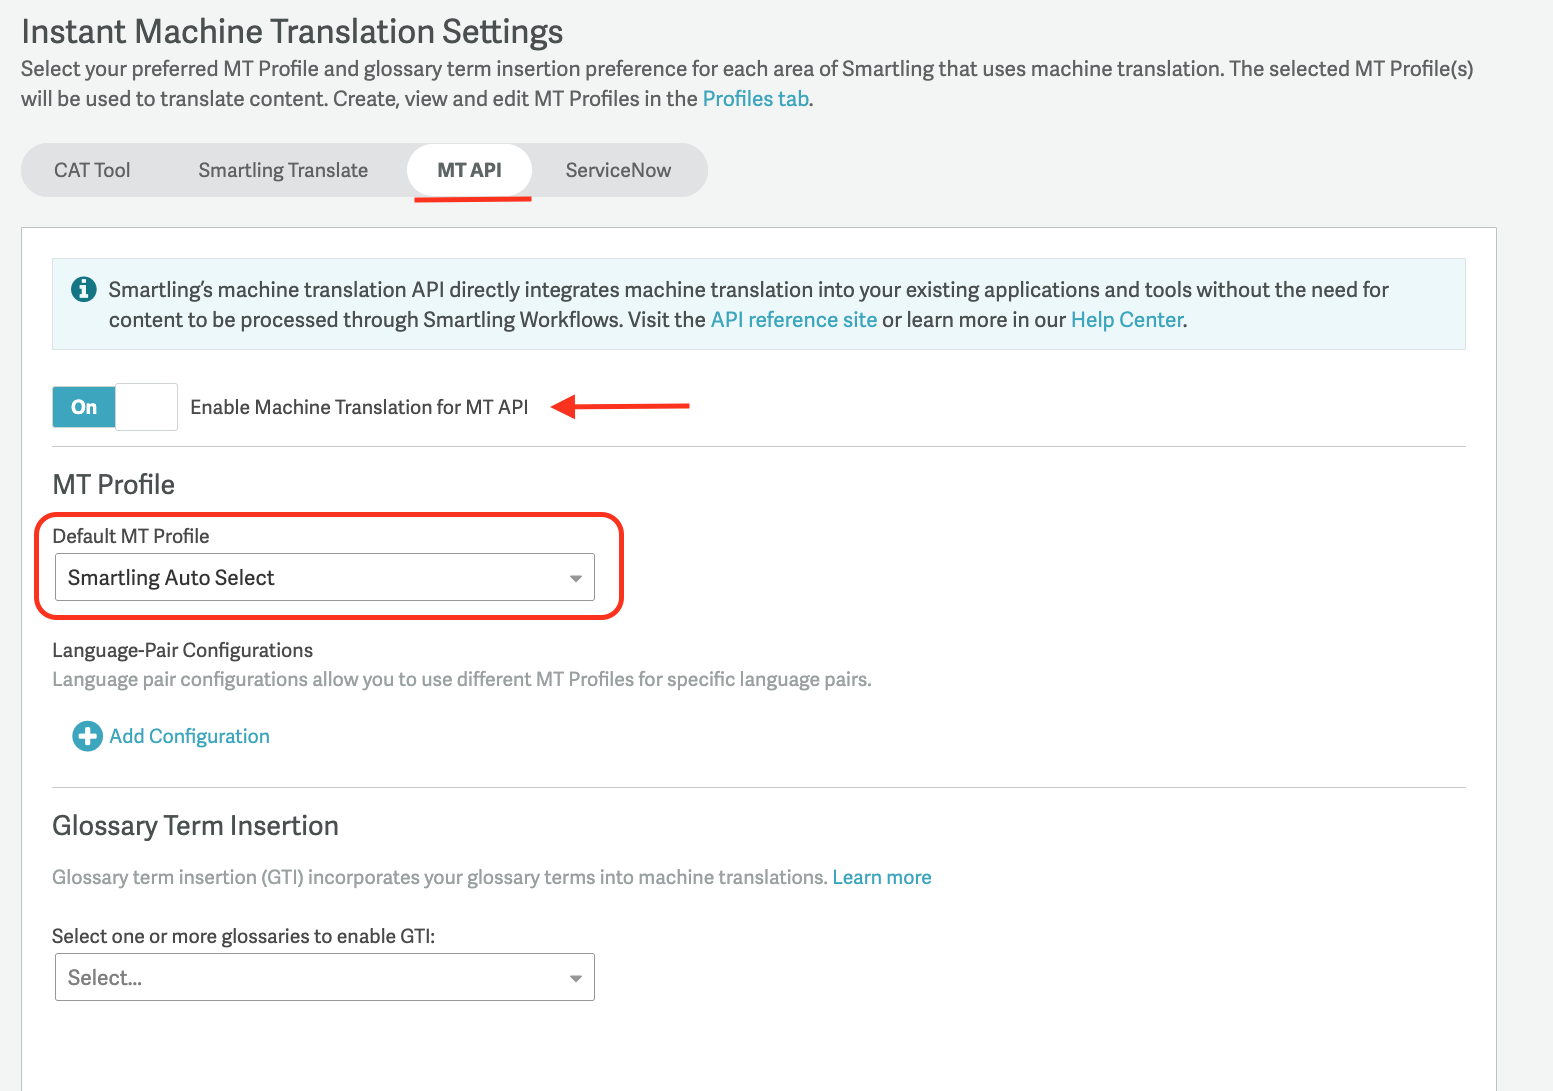This screenshot has width=1553, height=1091.
Task: Open the glossaries Select... dropdown
Action: tap(324, 978)
